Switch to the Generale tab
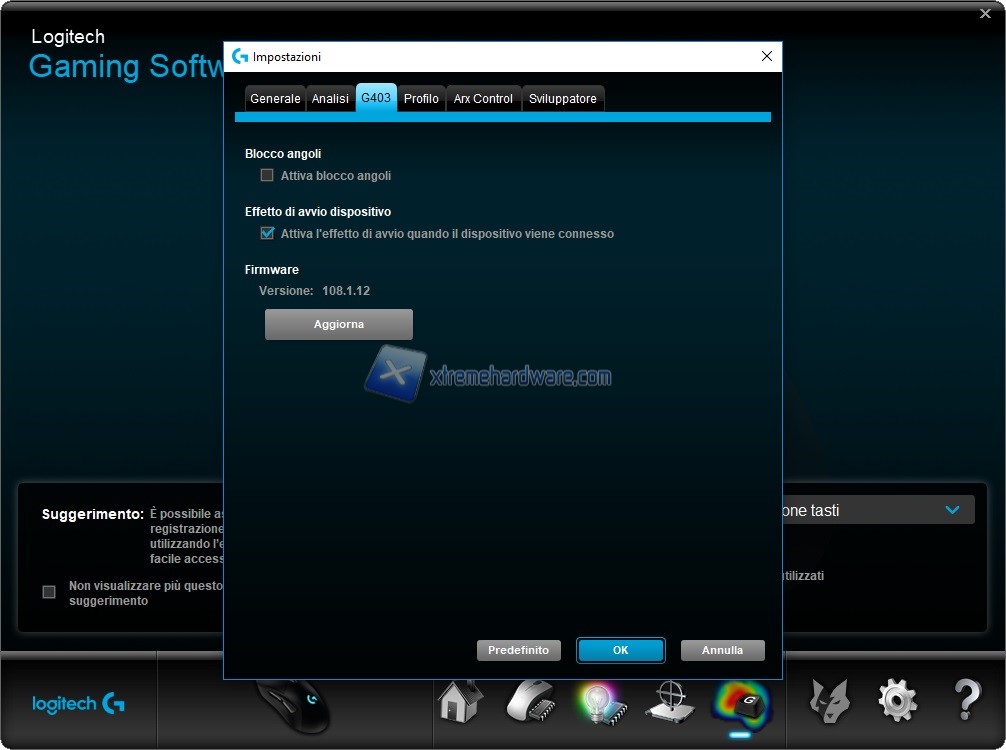This screenshot has height=750, width=1006. point(275,99)
